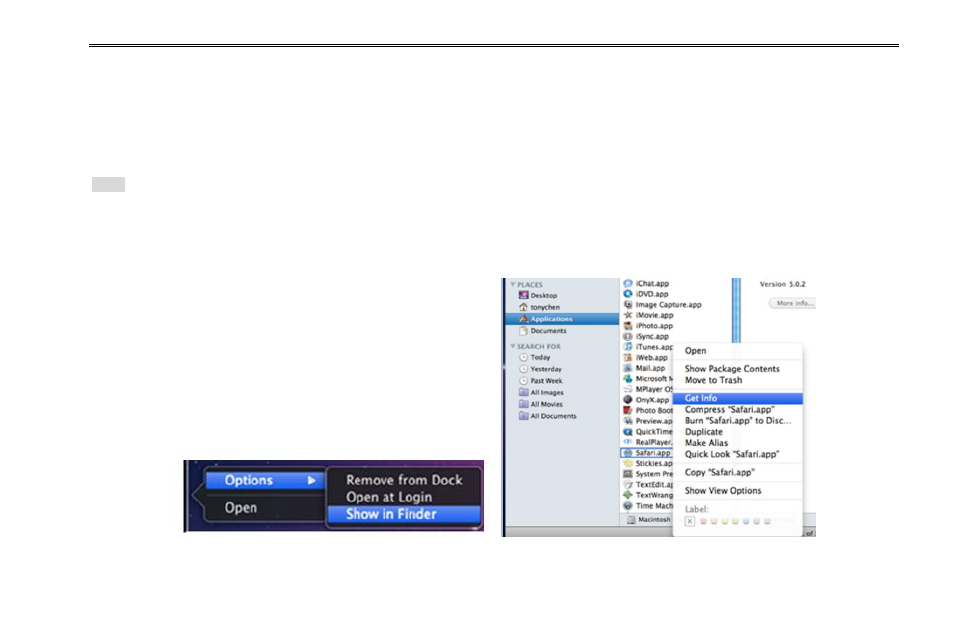The width and height of the screenshot is (955, 636).
Task: Select the iWeb.app icon
Action: tap(628, 358)
